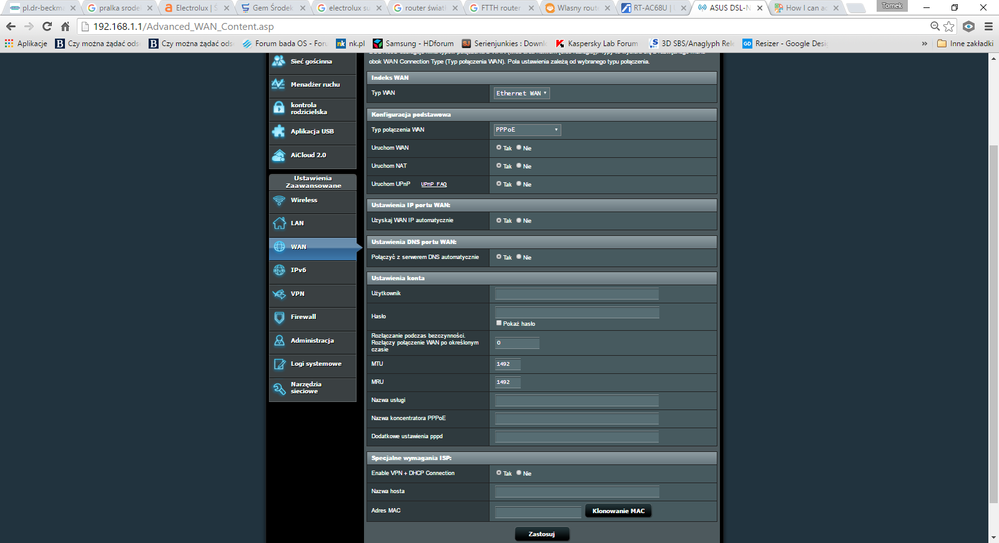Open the Firewall shield icon
999x543 pixels.
click(x=279, y=317)
